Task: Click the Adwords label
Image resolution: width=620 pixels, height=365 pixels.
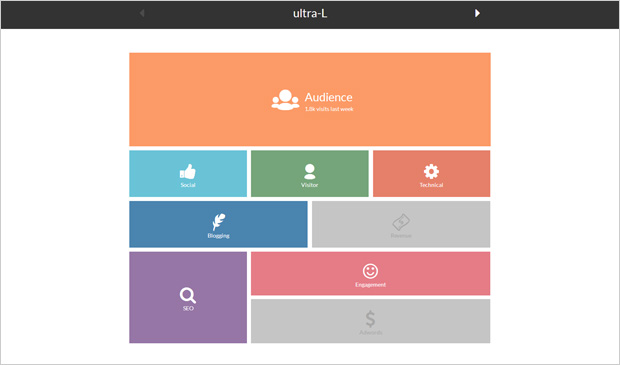Action: point(371,333)
